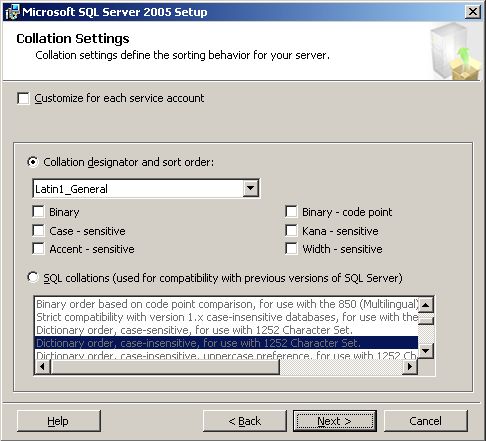Select 'Strict compatibility with version 1.x' row
The height and width of the screenshot is (441, 486).
226,317
